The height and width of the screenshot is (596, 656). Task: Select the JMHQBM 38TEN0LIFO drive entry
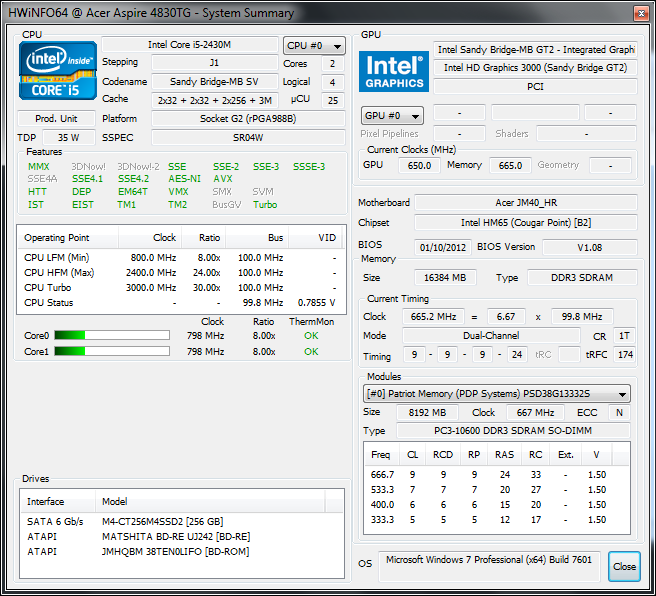click(x=177, y=550)
